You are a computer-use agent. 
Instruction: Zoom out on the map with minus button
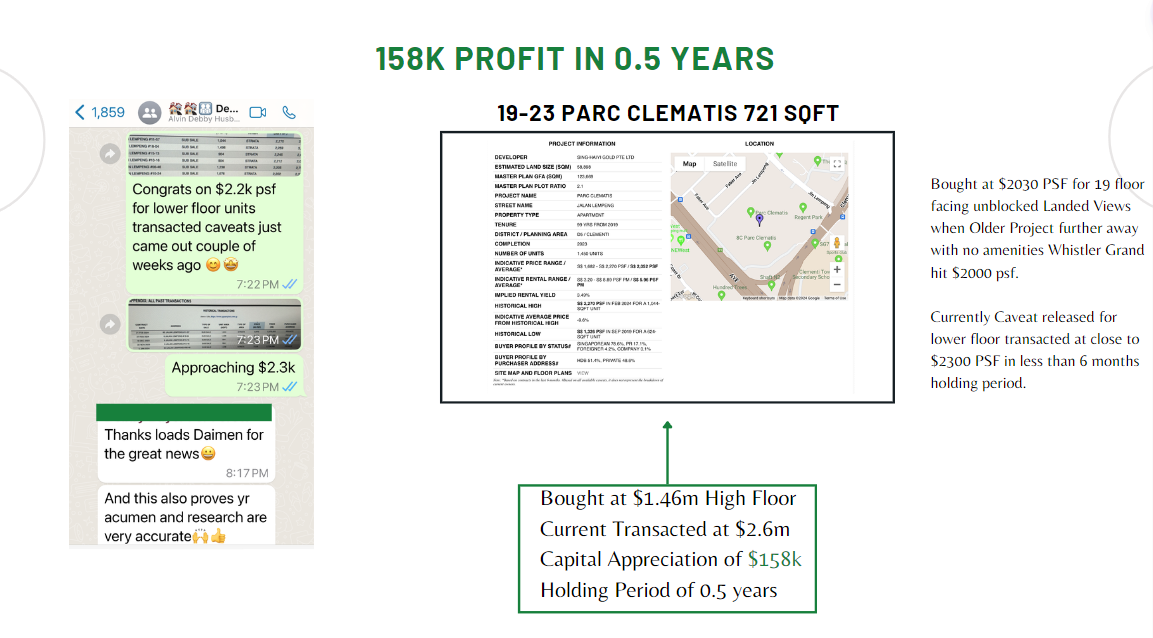pos(836,284)
